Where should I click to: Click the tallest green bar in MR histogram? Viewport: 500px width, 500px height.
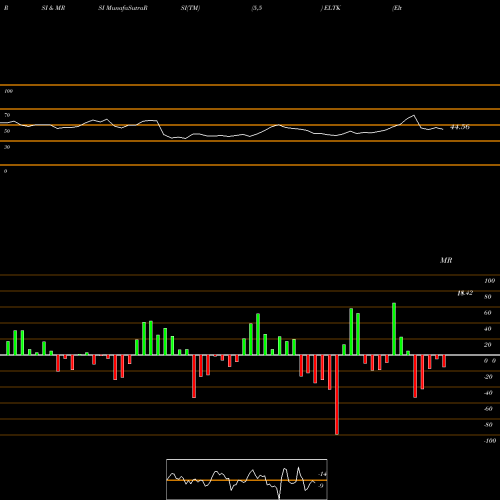pos(394,329)
